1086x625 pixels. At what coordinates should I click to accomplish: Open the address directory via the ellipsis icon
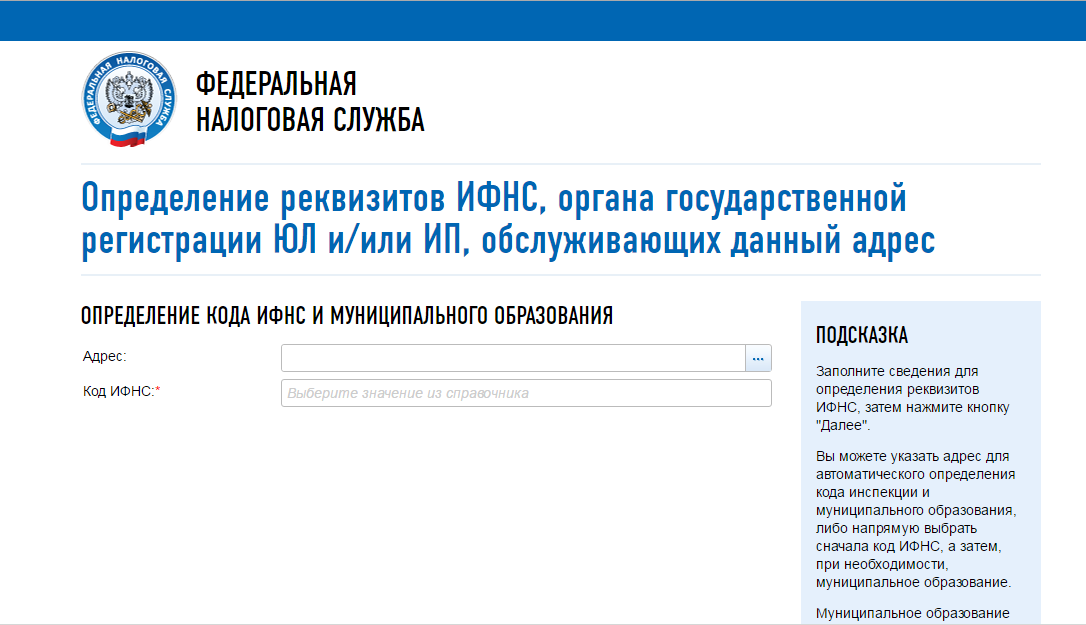click(760, 357)
